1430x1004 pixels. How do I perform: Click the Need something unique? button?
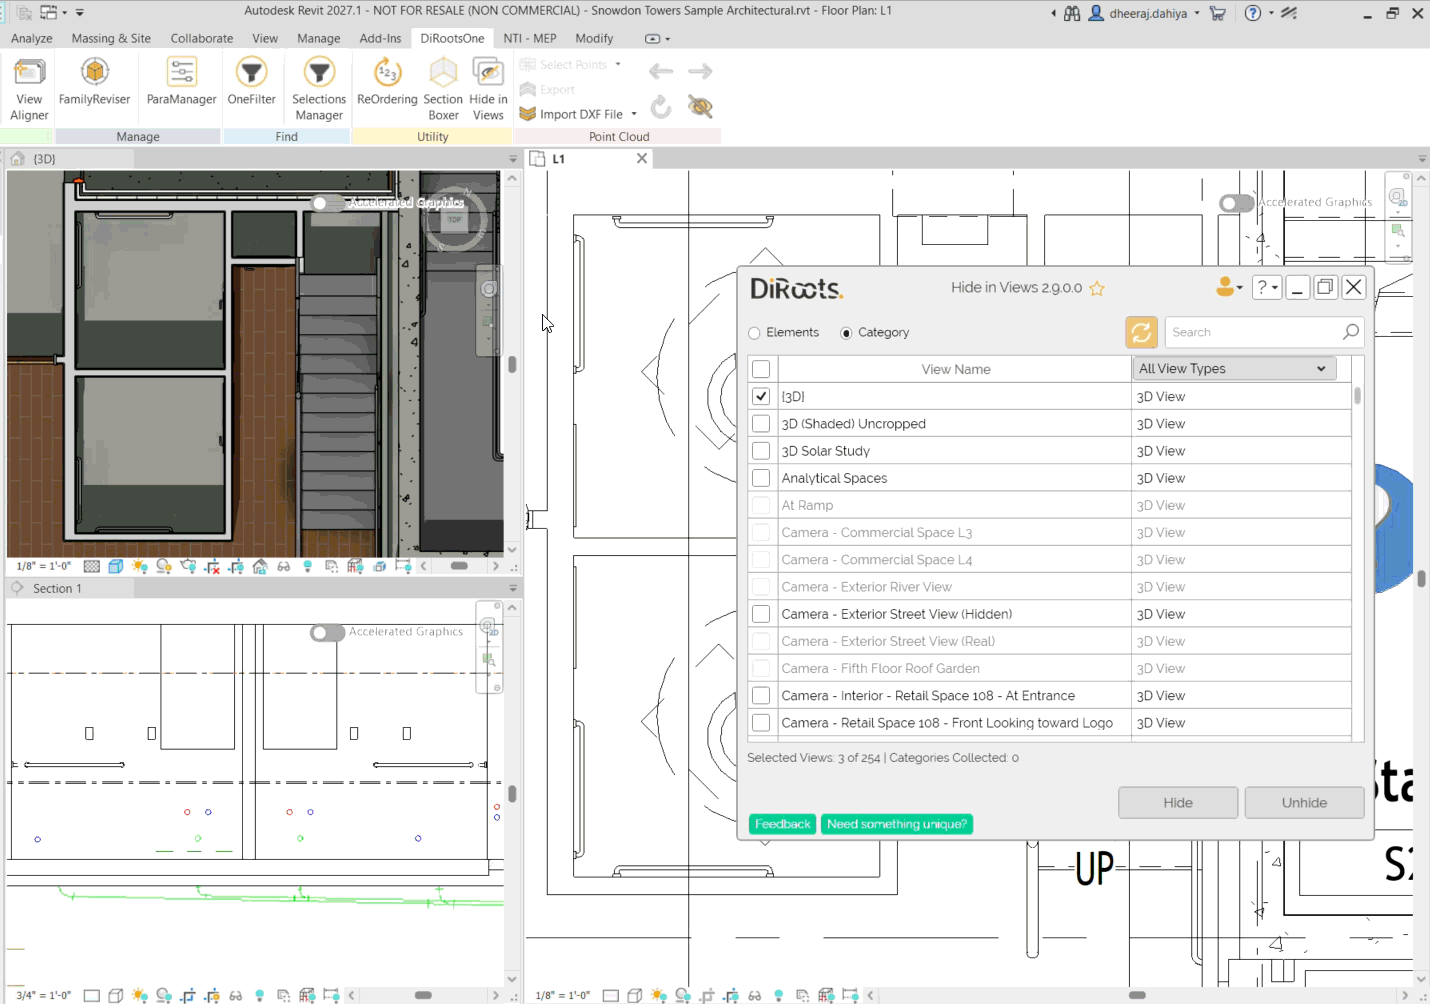coord(897,824)
